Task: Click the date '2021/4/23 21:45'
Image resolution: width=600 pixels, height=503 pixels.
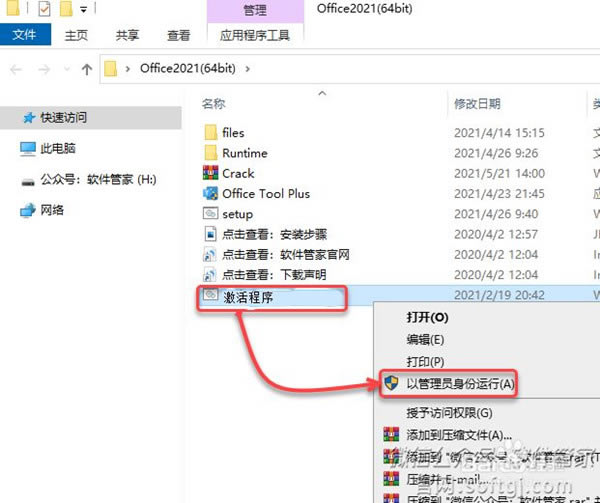Action: (499, 194)
